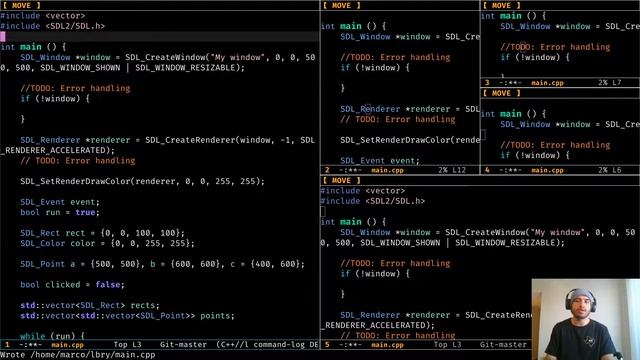640x360 pixels.
Task: Click the nested vector 'points;' declaration line
Action: (127, 316)
